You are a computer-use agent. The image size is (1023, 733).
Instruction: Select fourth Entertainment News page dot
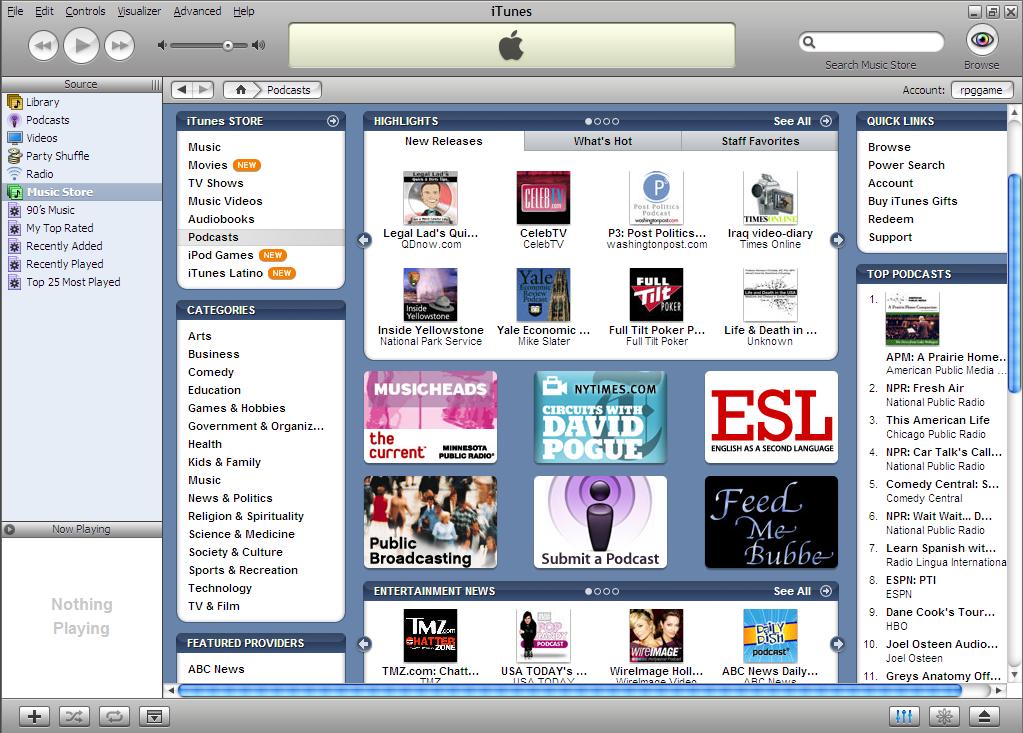tap(615, 591)
